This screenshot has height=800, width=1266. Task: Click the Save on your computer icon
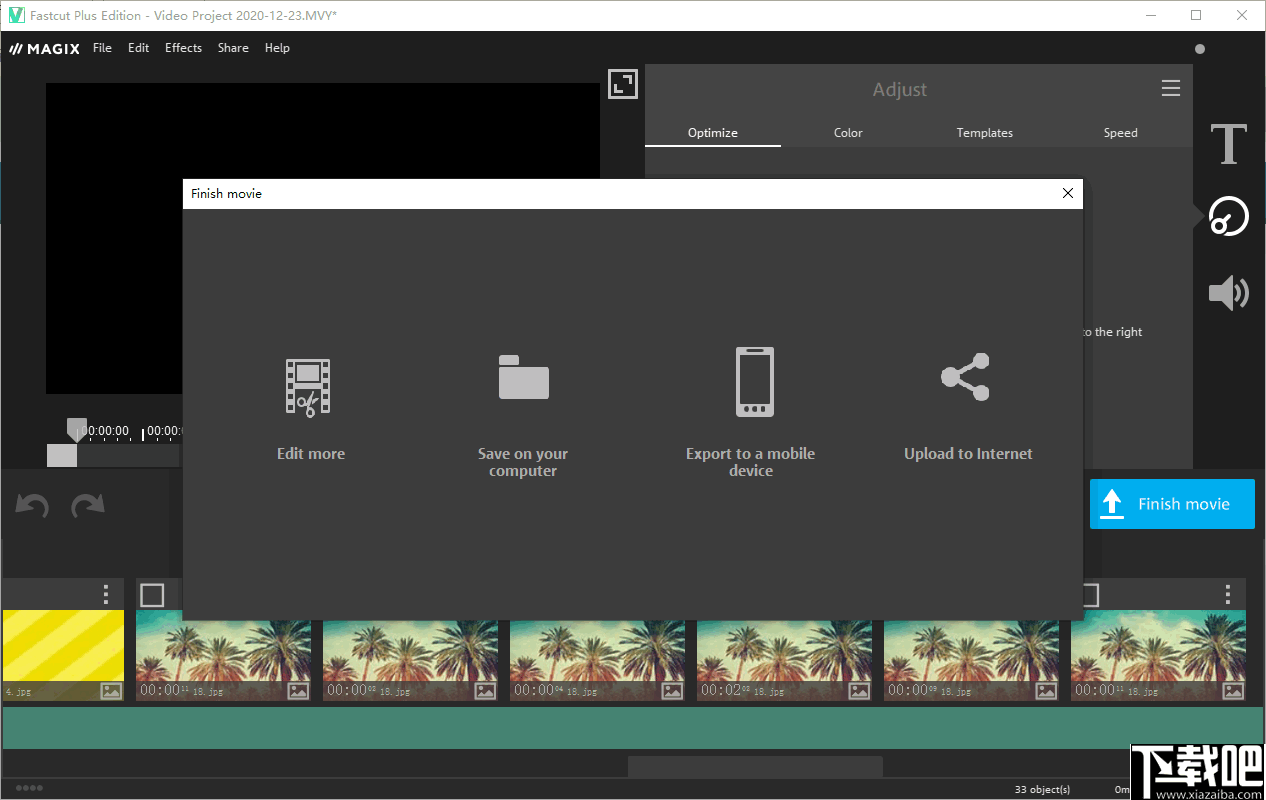pos(522,379)
